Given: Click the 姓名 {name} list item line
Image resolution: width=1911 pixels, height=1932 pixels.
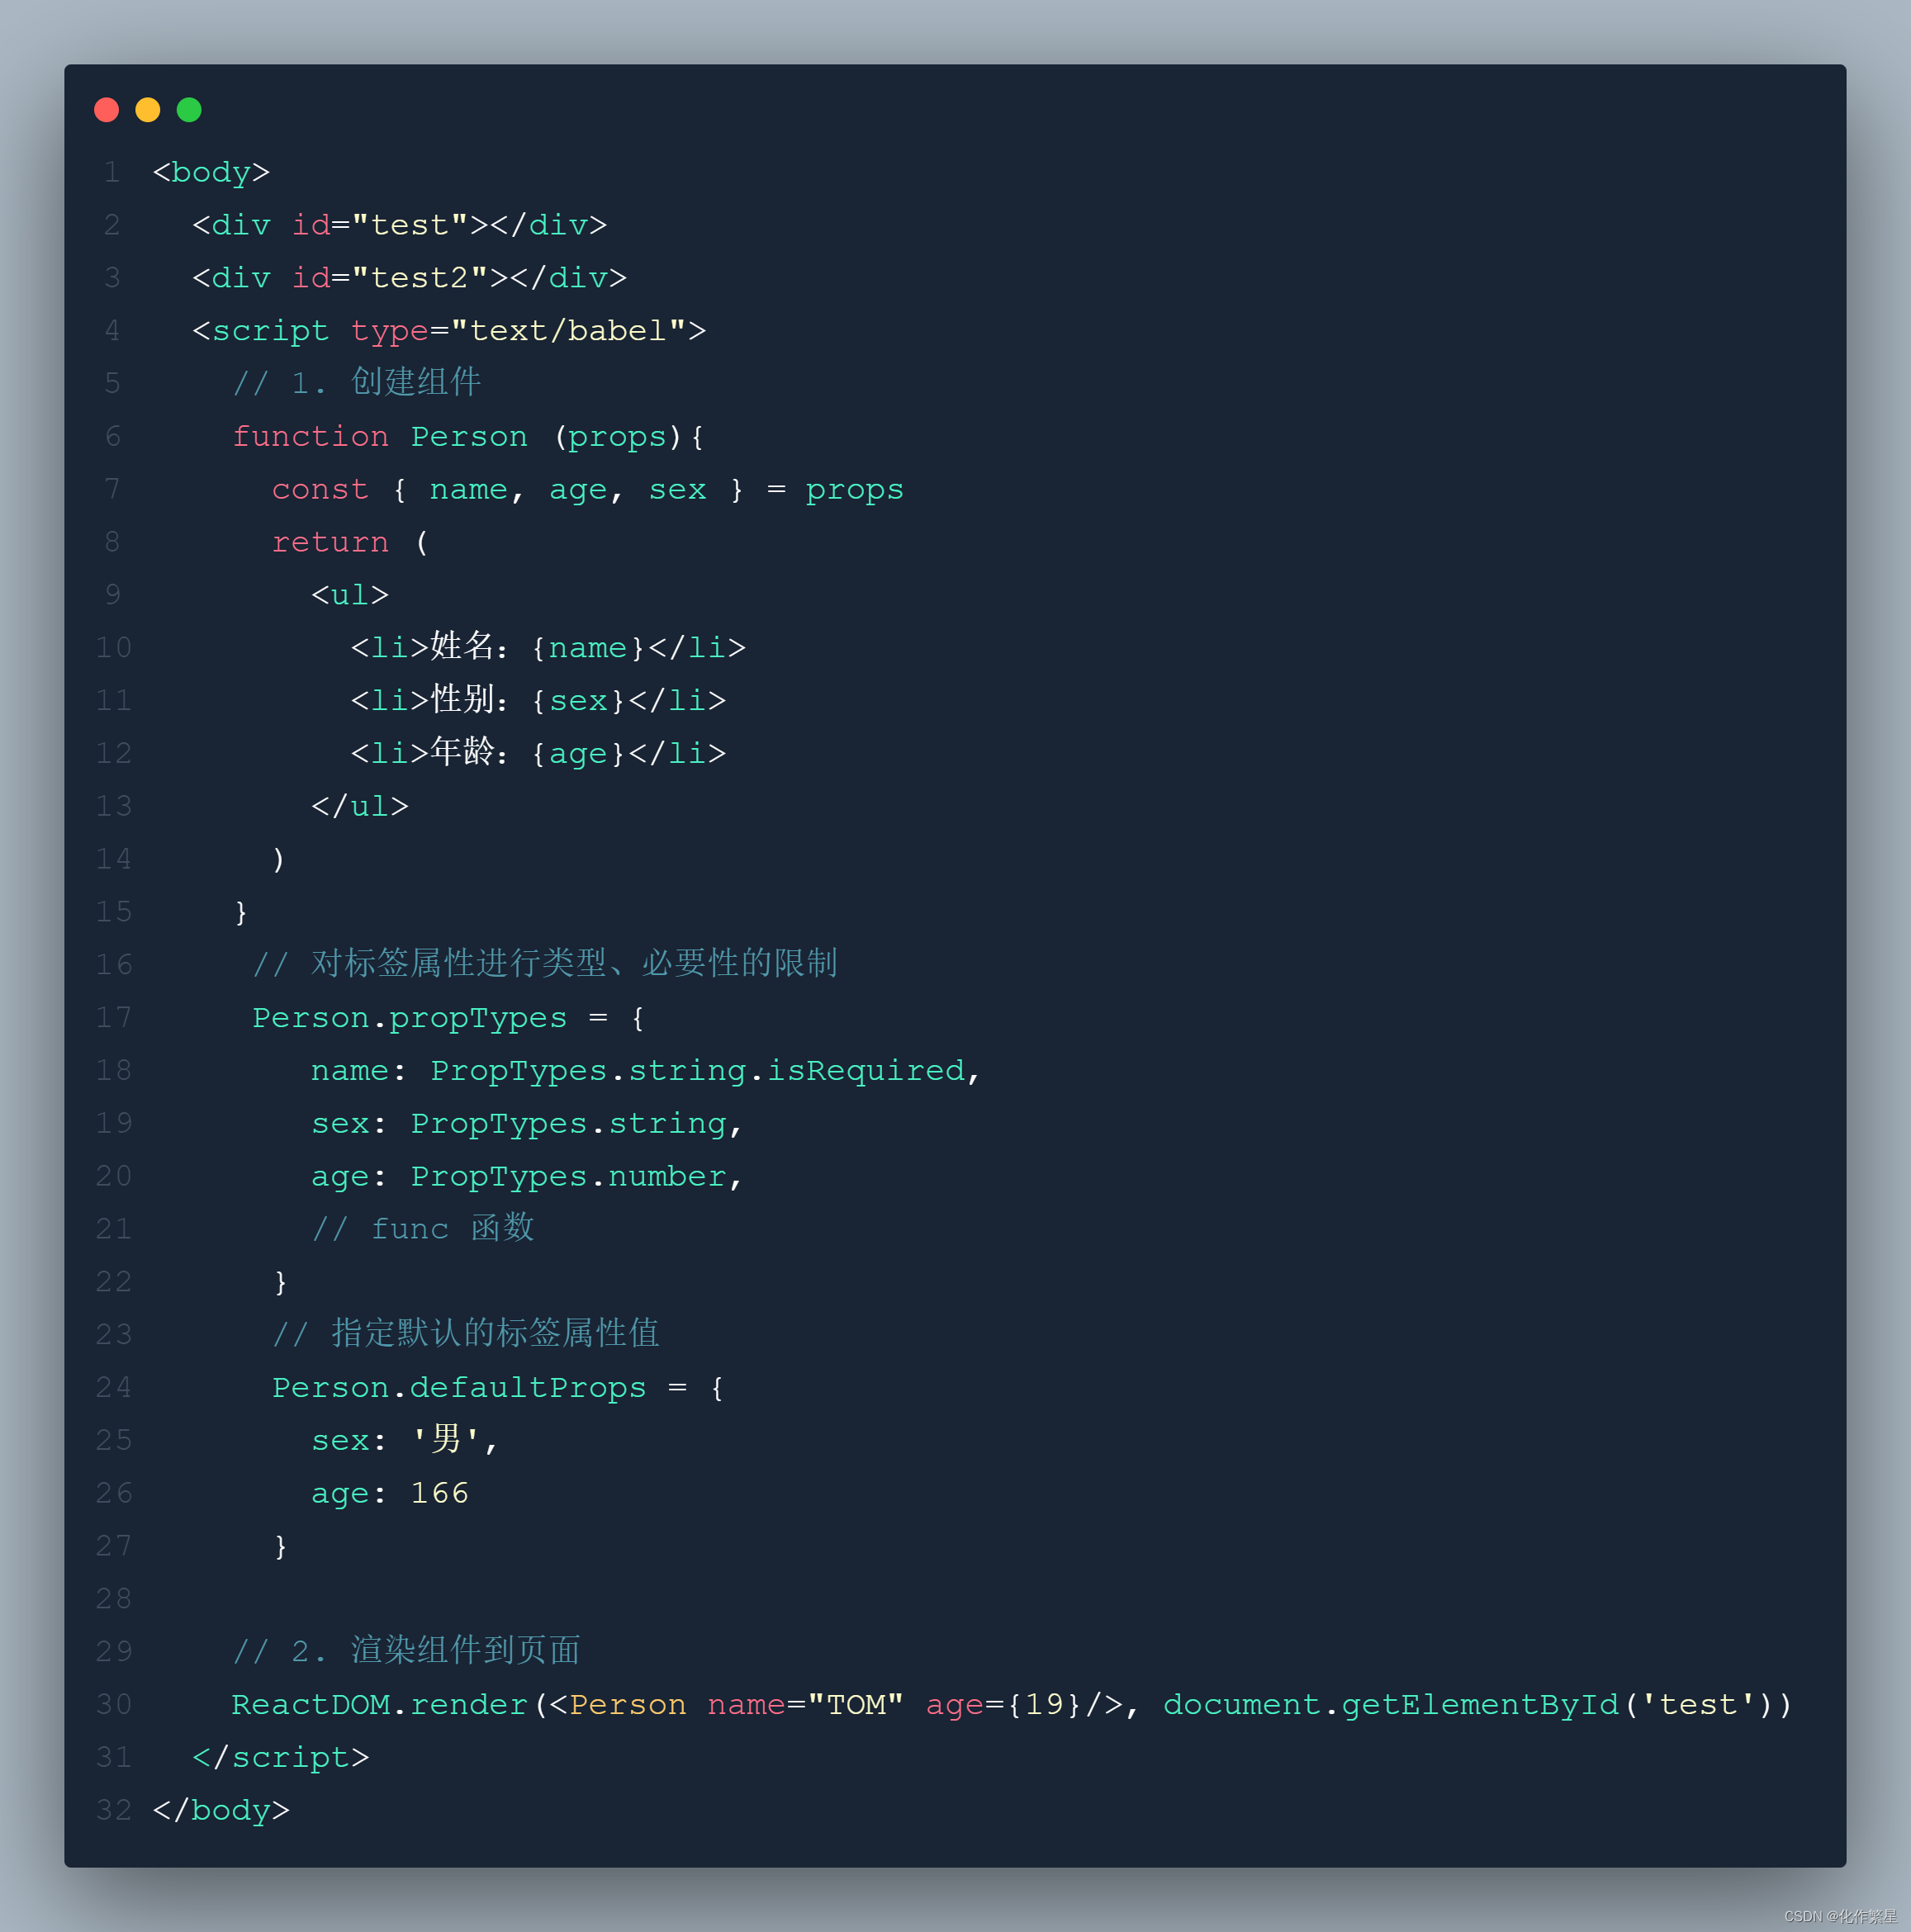Looking at the screenshot, I should click(x=548, y=647).
